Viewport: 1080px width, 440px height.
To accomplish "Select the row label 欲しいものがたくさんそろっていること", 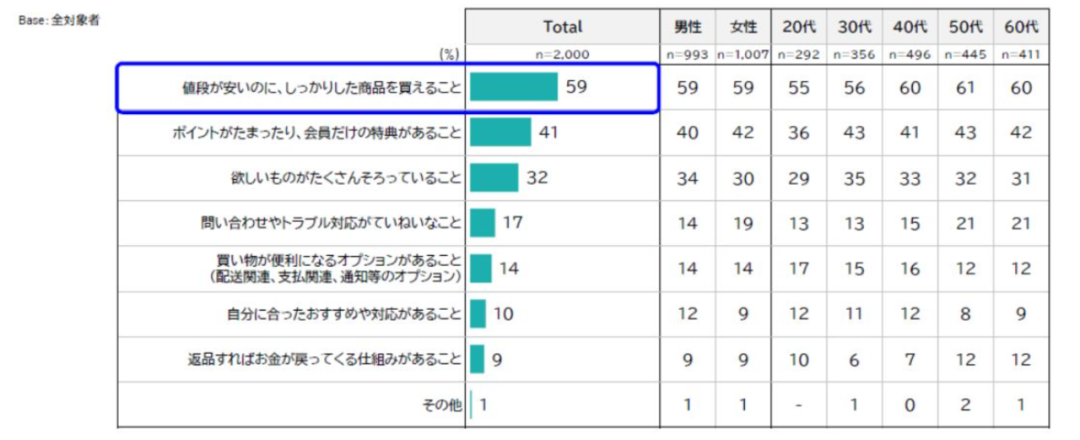I will click(x=345, y=178).
